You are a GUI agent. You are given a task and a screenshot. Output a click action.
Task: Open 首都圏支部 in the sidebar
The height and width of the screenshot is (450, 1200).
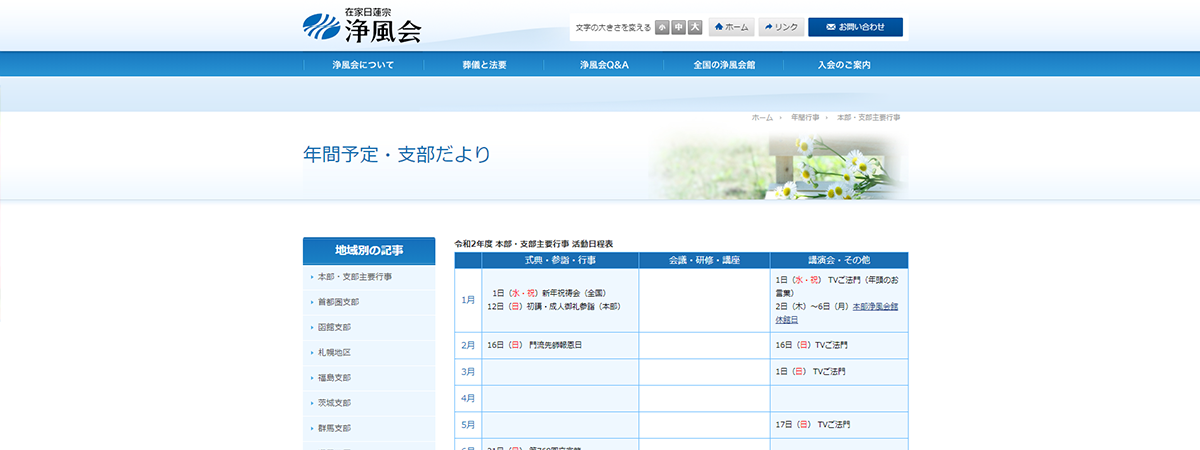[x=338, y=302]
